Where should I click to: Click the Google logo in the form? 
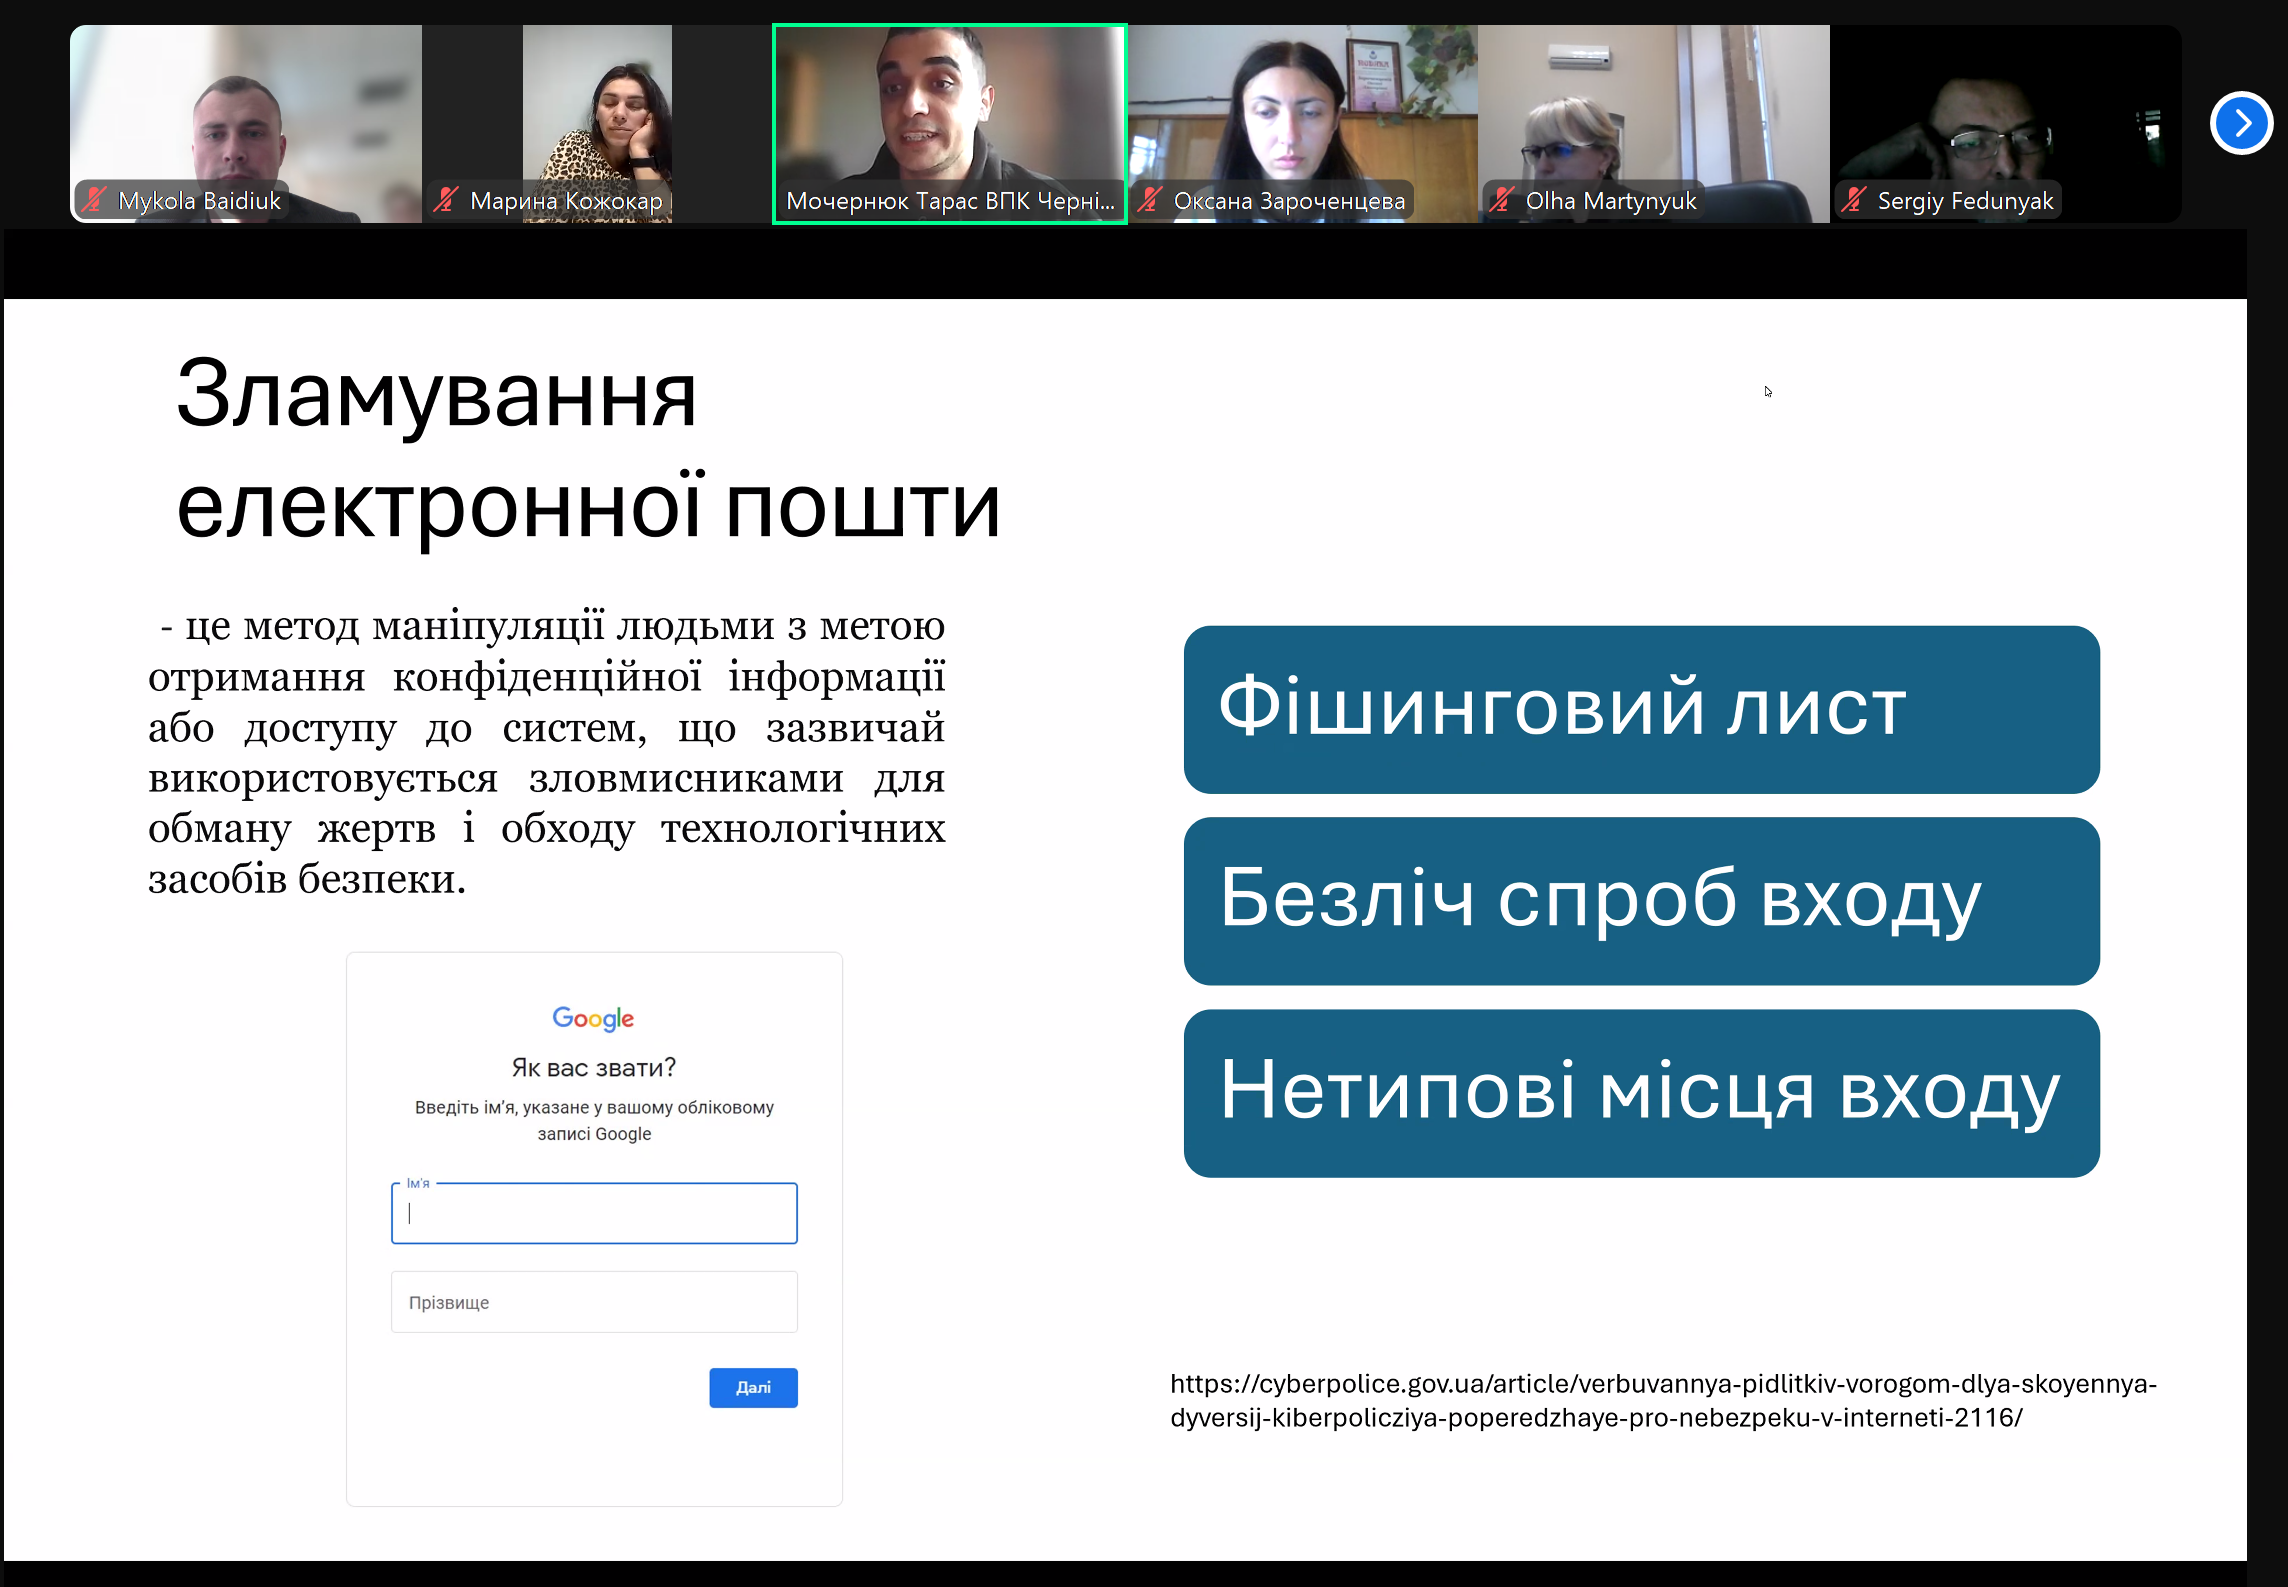594,1018
